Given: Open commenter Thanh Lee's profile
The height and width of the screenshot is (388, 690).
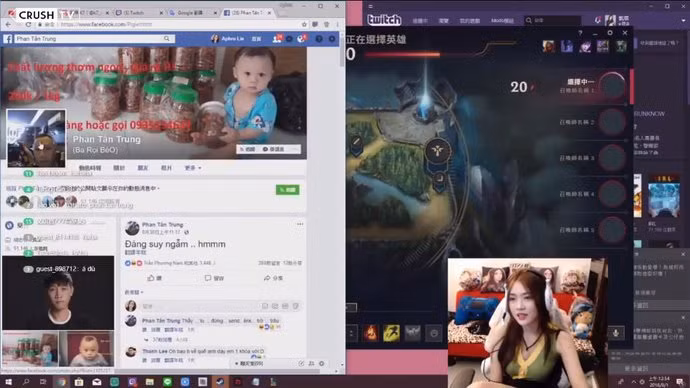Looking at the screenshot, I should pyautogui.click(x=154, y=351).
